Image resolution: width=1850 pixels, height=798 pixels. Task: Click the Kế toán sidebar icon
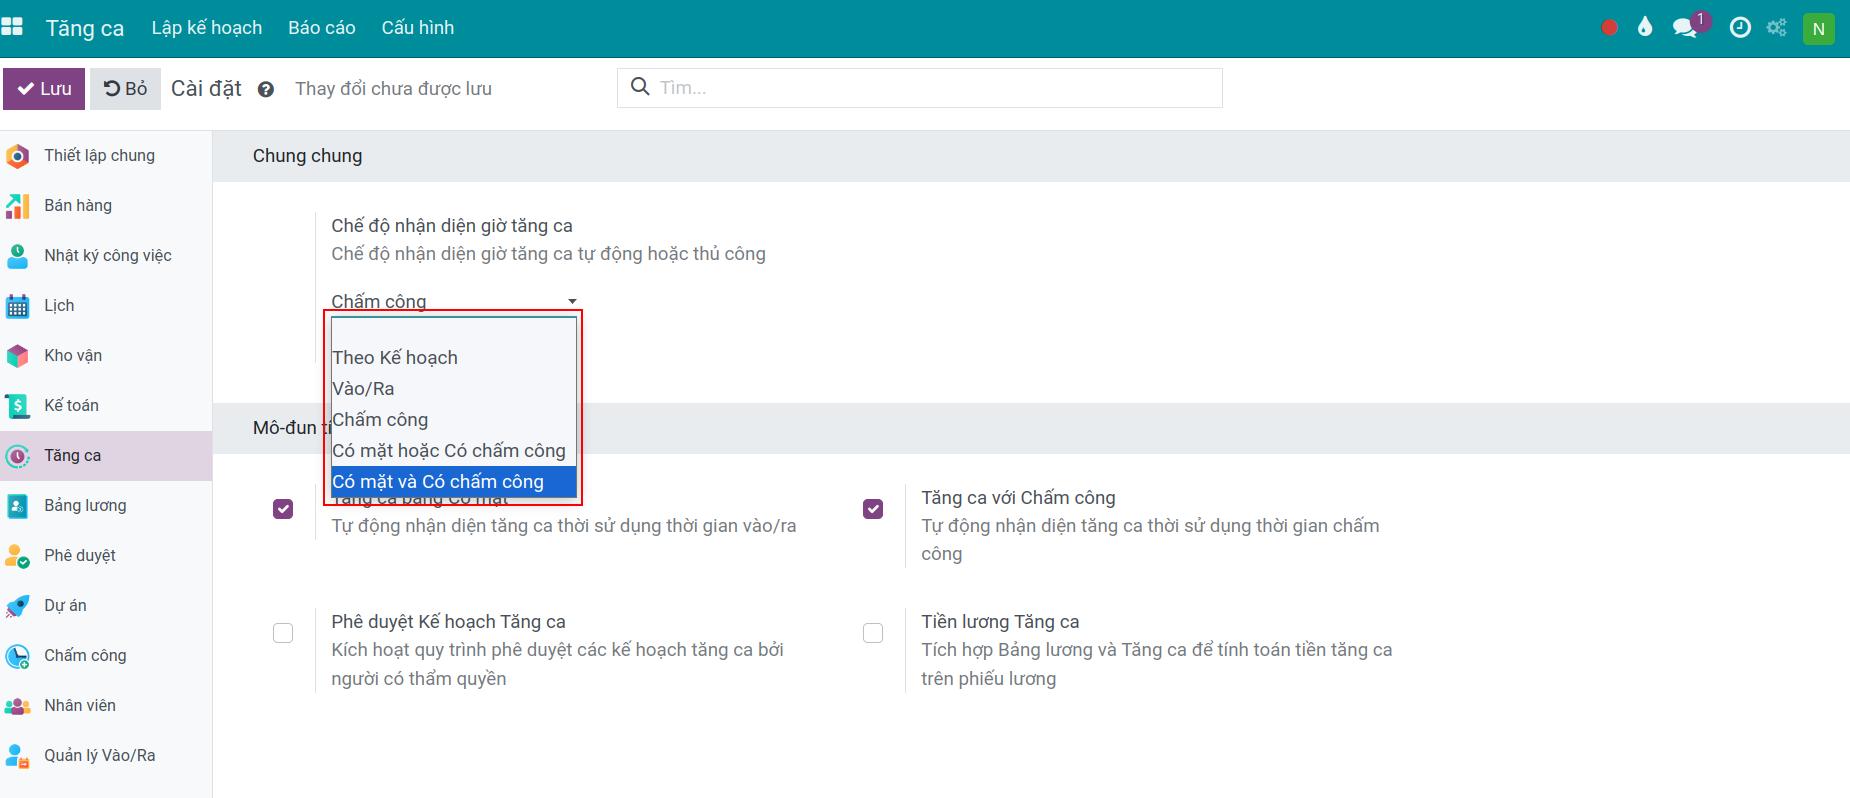(17, 406)
